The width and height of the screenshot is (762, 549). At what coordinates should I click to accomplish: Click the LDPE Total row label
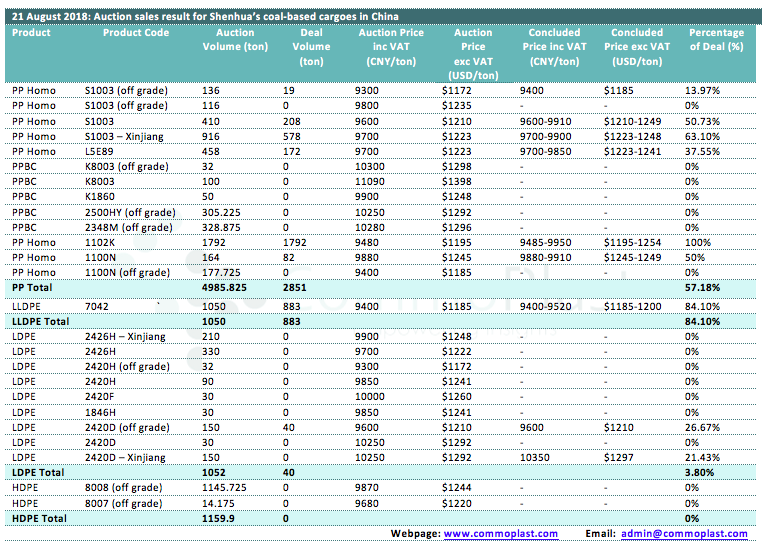[x=37, y=471]
